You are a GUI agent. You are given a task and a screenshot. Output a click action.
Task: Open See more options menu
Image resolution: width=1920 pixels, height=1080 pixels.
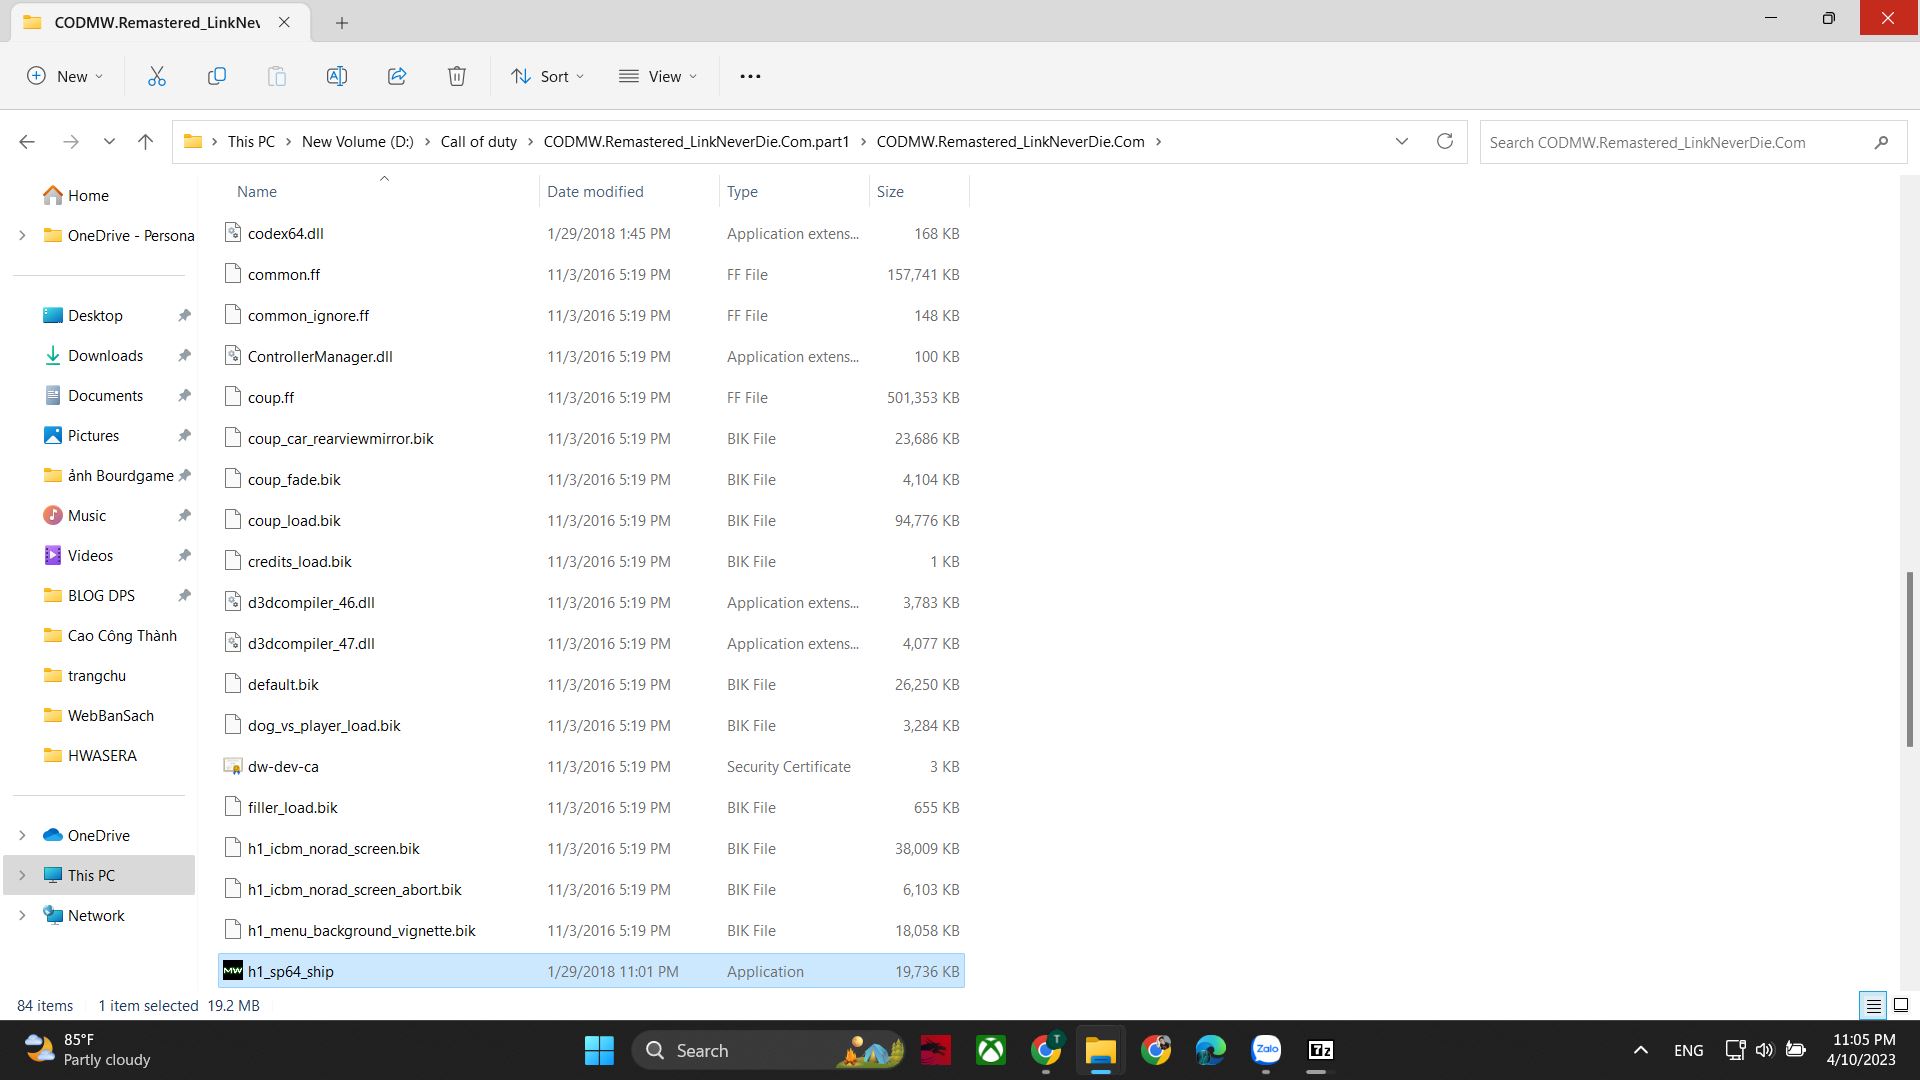[x=750, y=76]
